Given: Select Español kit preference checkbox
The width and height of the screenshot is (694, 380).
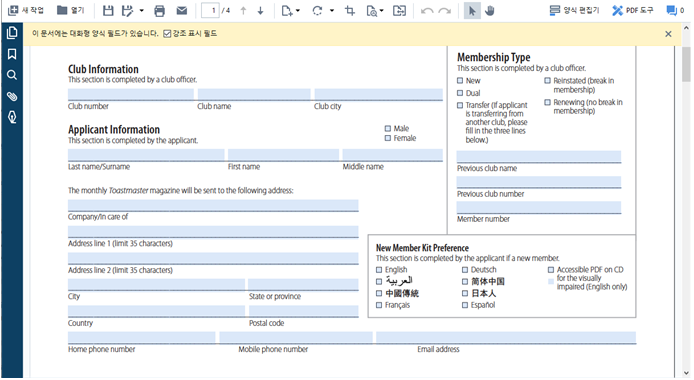Looking at the screenshot, I should click(465, 305).
